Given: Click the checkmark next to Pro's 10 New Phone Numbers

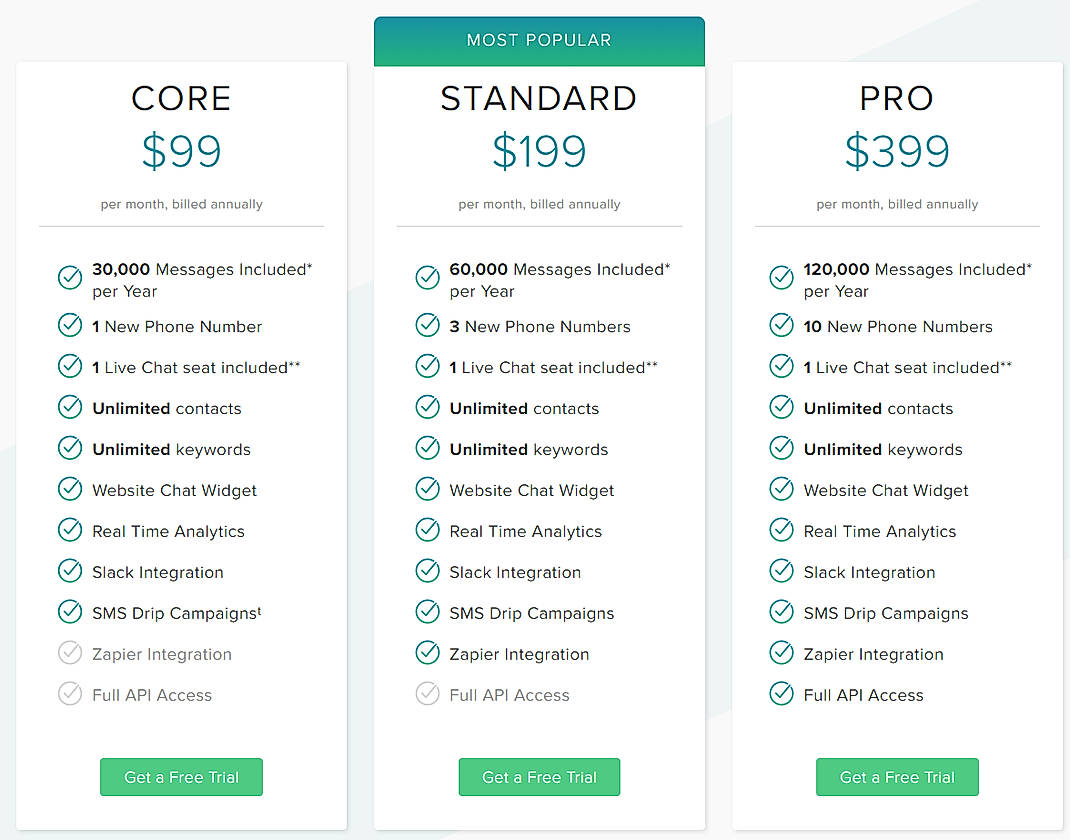Looking at the screenshot, I should (781, 326).
